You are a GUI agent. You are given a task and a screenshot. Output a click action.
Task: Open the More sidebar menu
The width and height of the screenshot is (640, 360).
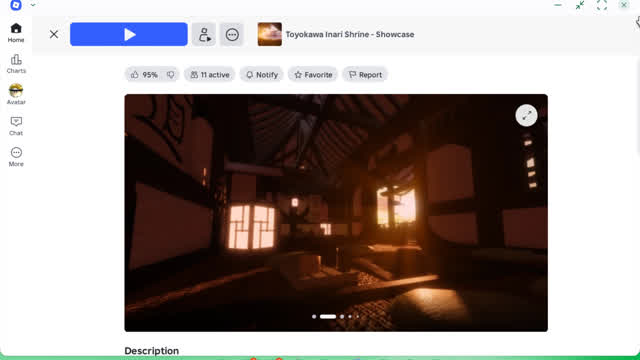pyautogui.click(x=16, y=157)
